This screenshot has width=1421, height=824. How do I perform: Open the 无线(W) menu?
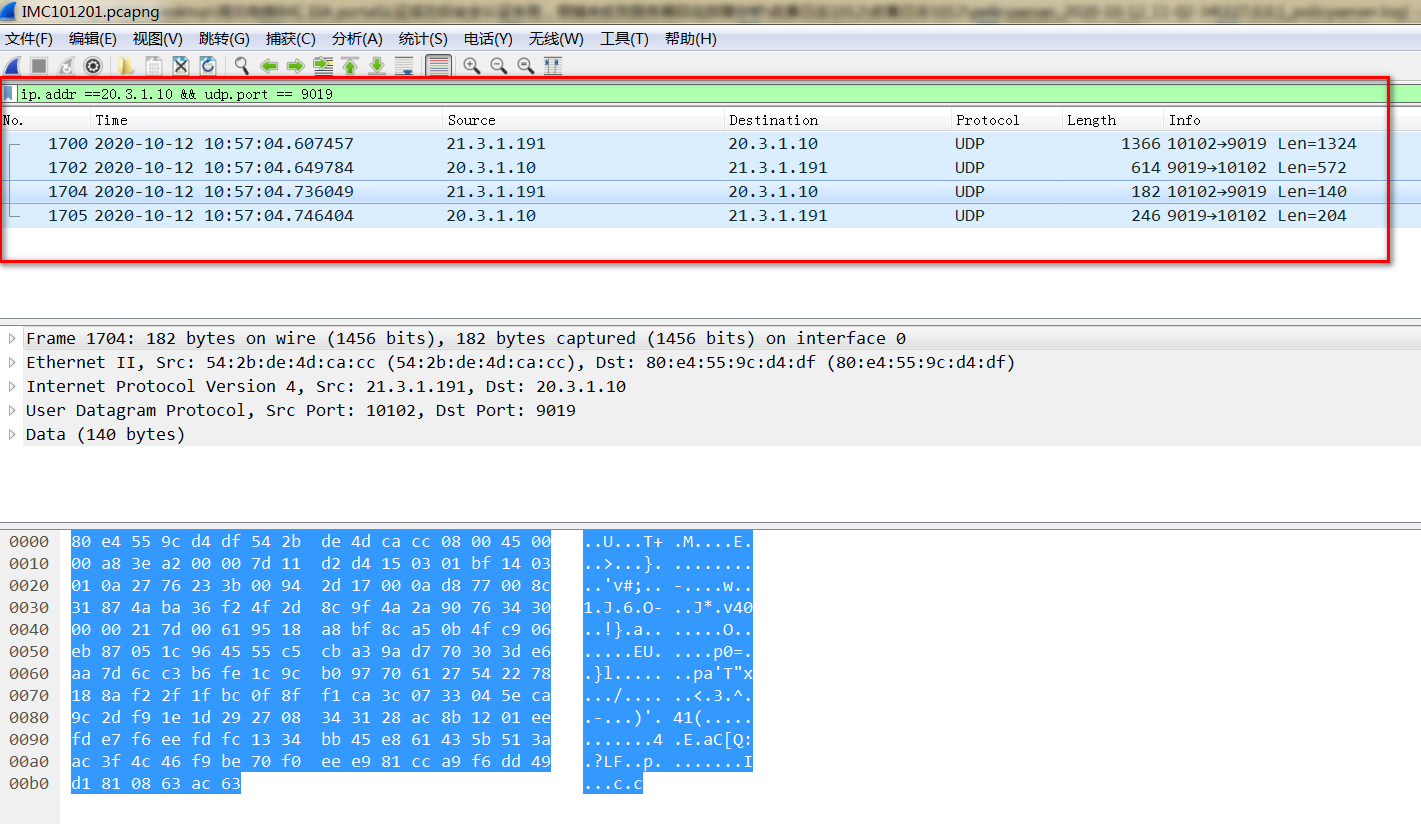556,39
